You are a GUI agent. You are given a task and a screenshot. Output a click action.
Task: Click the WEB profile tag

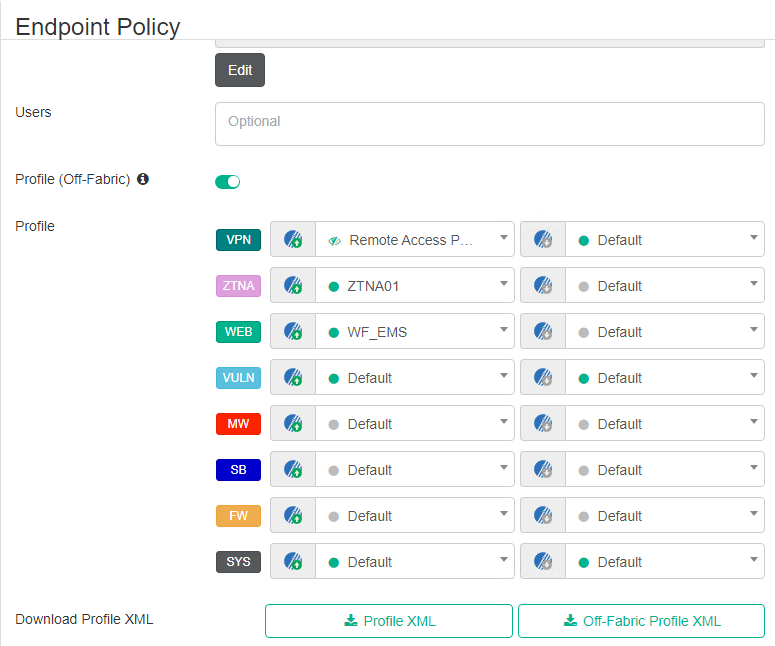238,332
